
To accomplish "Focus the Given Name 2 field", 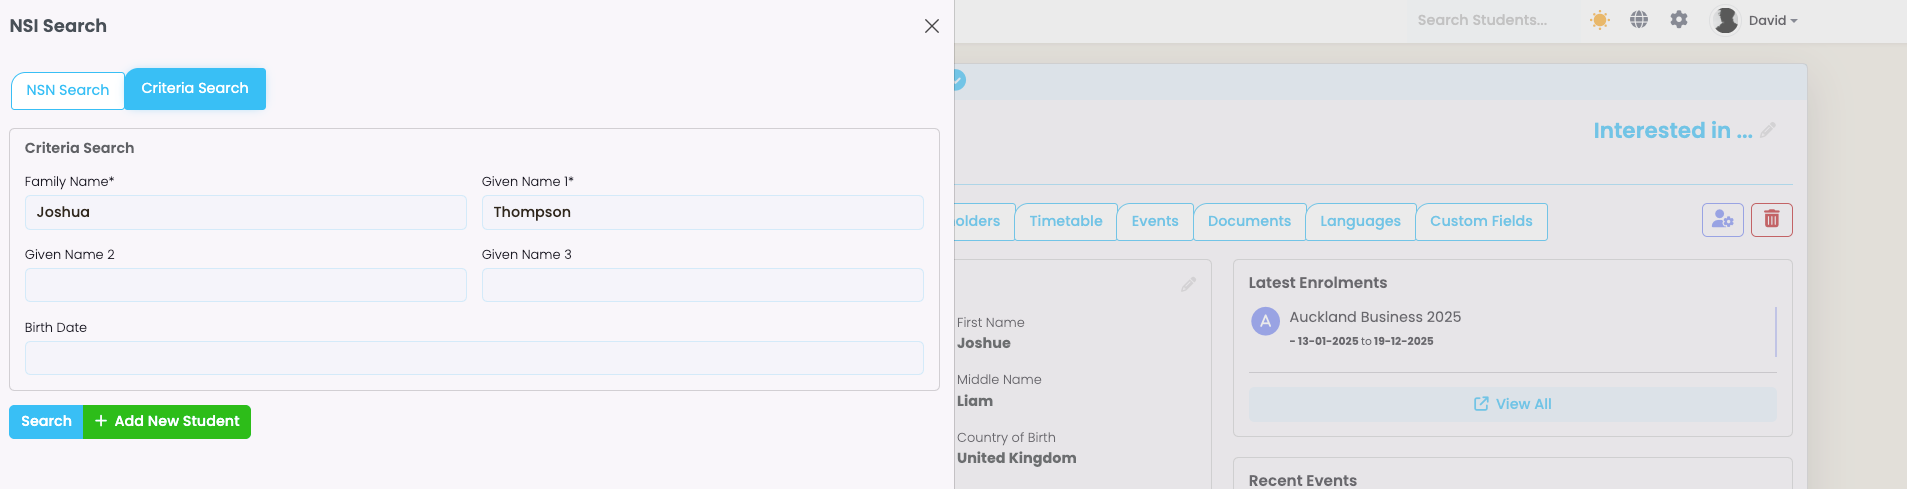I will coord(246,285).
